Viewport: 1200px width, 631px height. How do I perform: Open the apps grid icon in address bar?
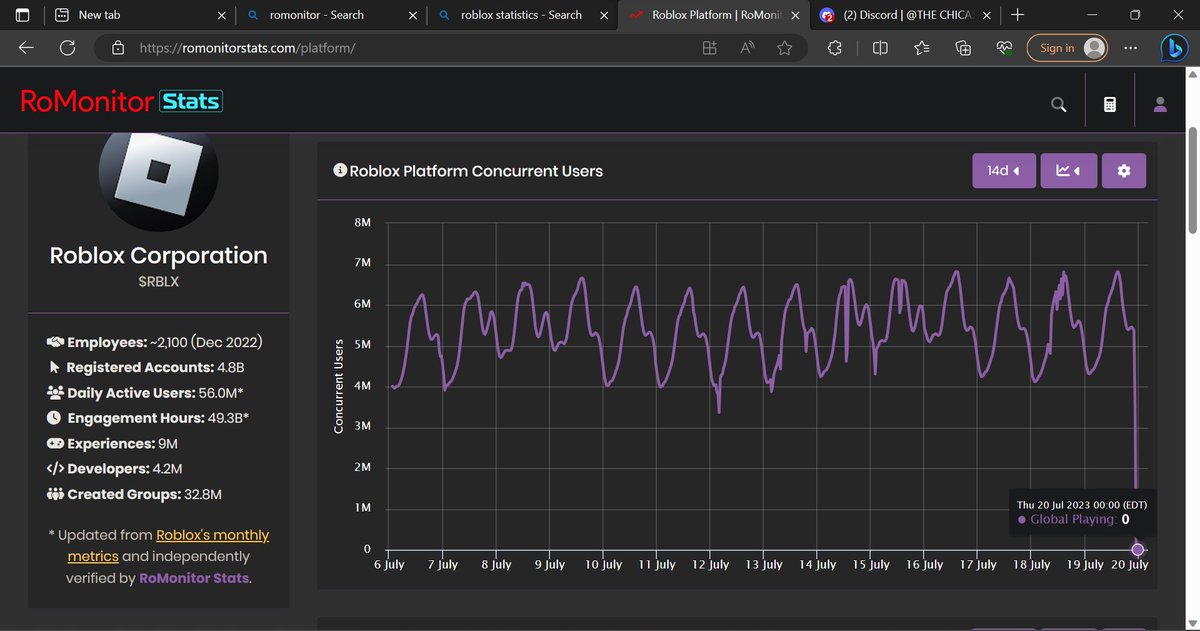click(x=710, y=48)
